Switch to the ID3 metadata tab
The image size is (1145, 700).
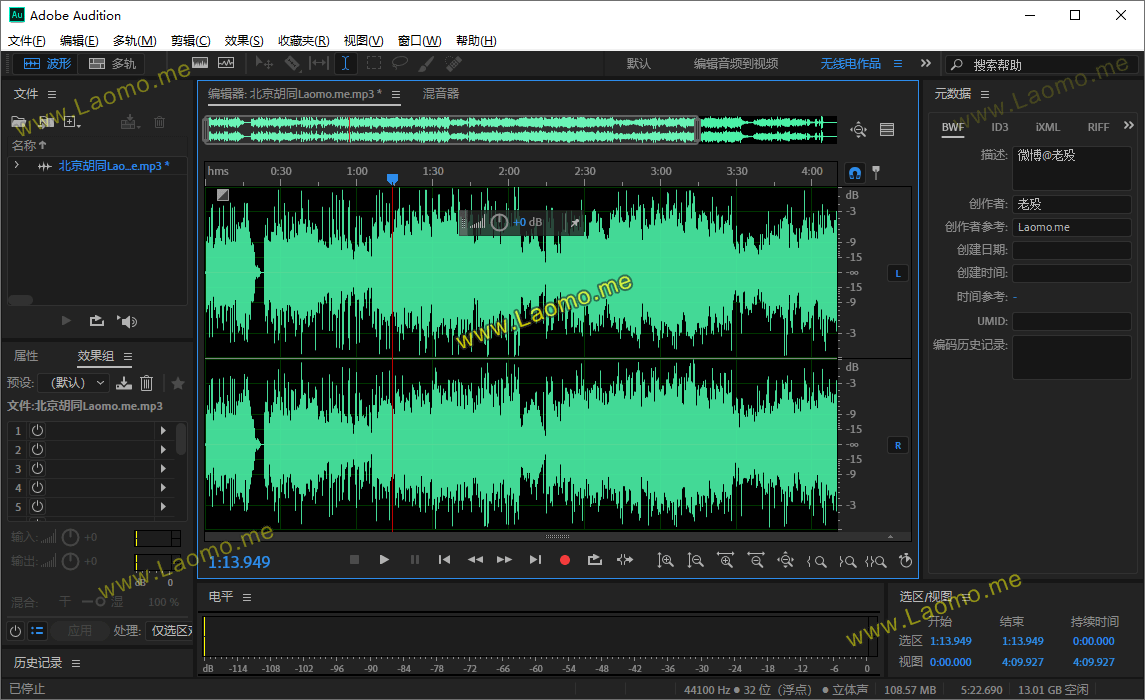tap(1000, 127)
